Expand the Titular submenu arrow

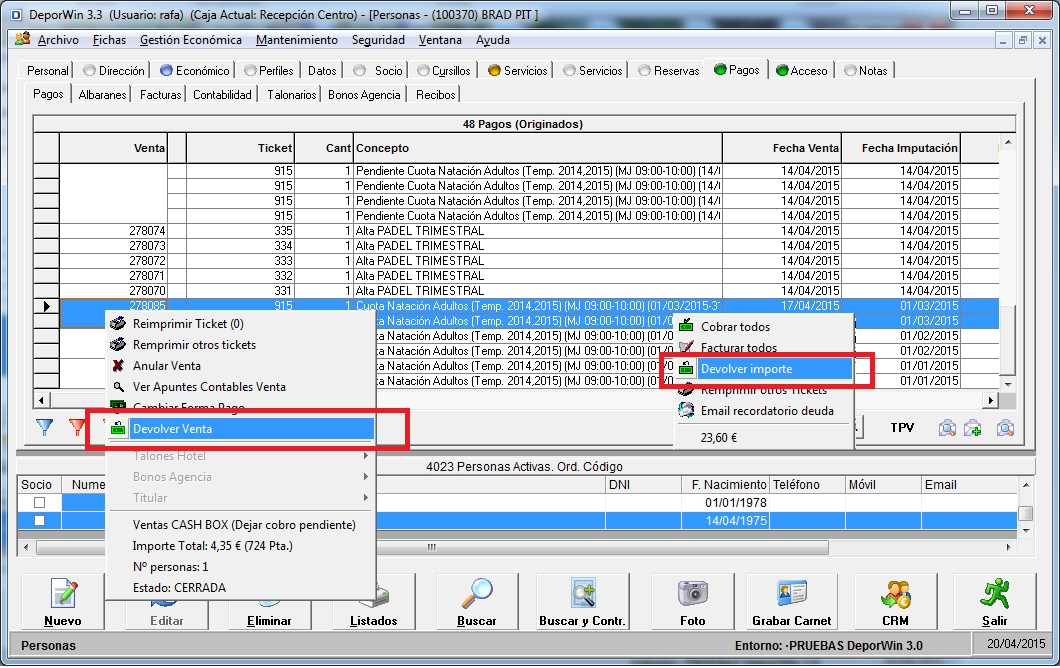[365, 498]
